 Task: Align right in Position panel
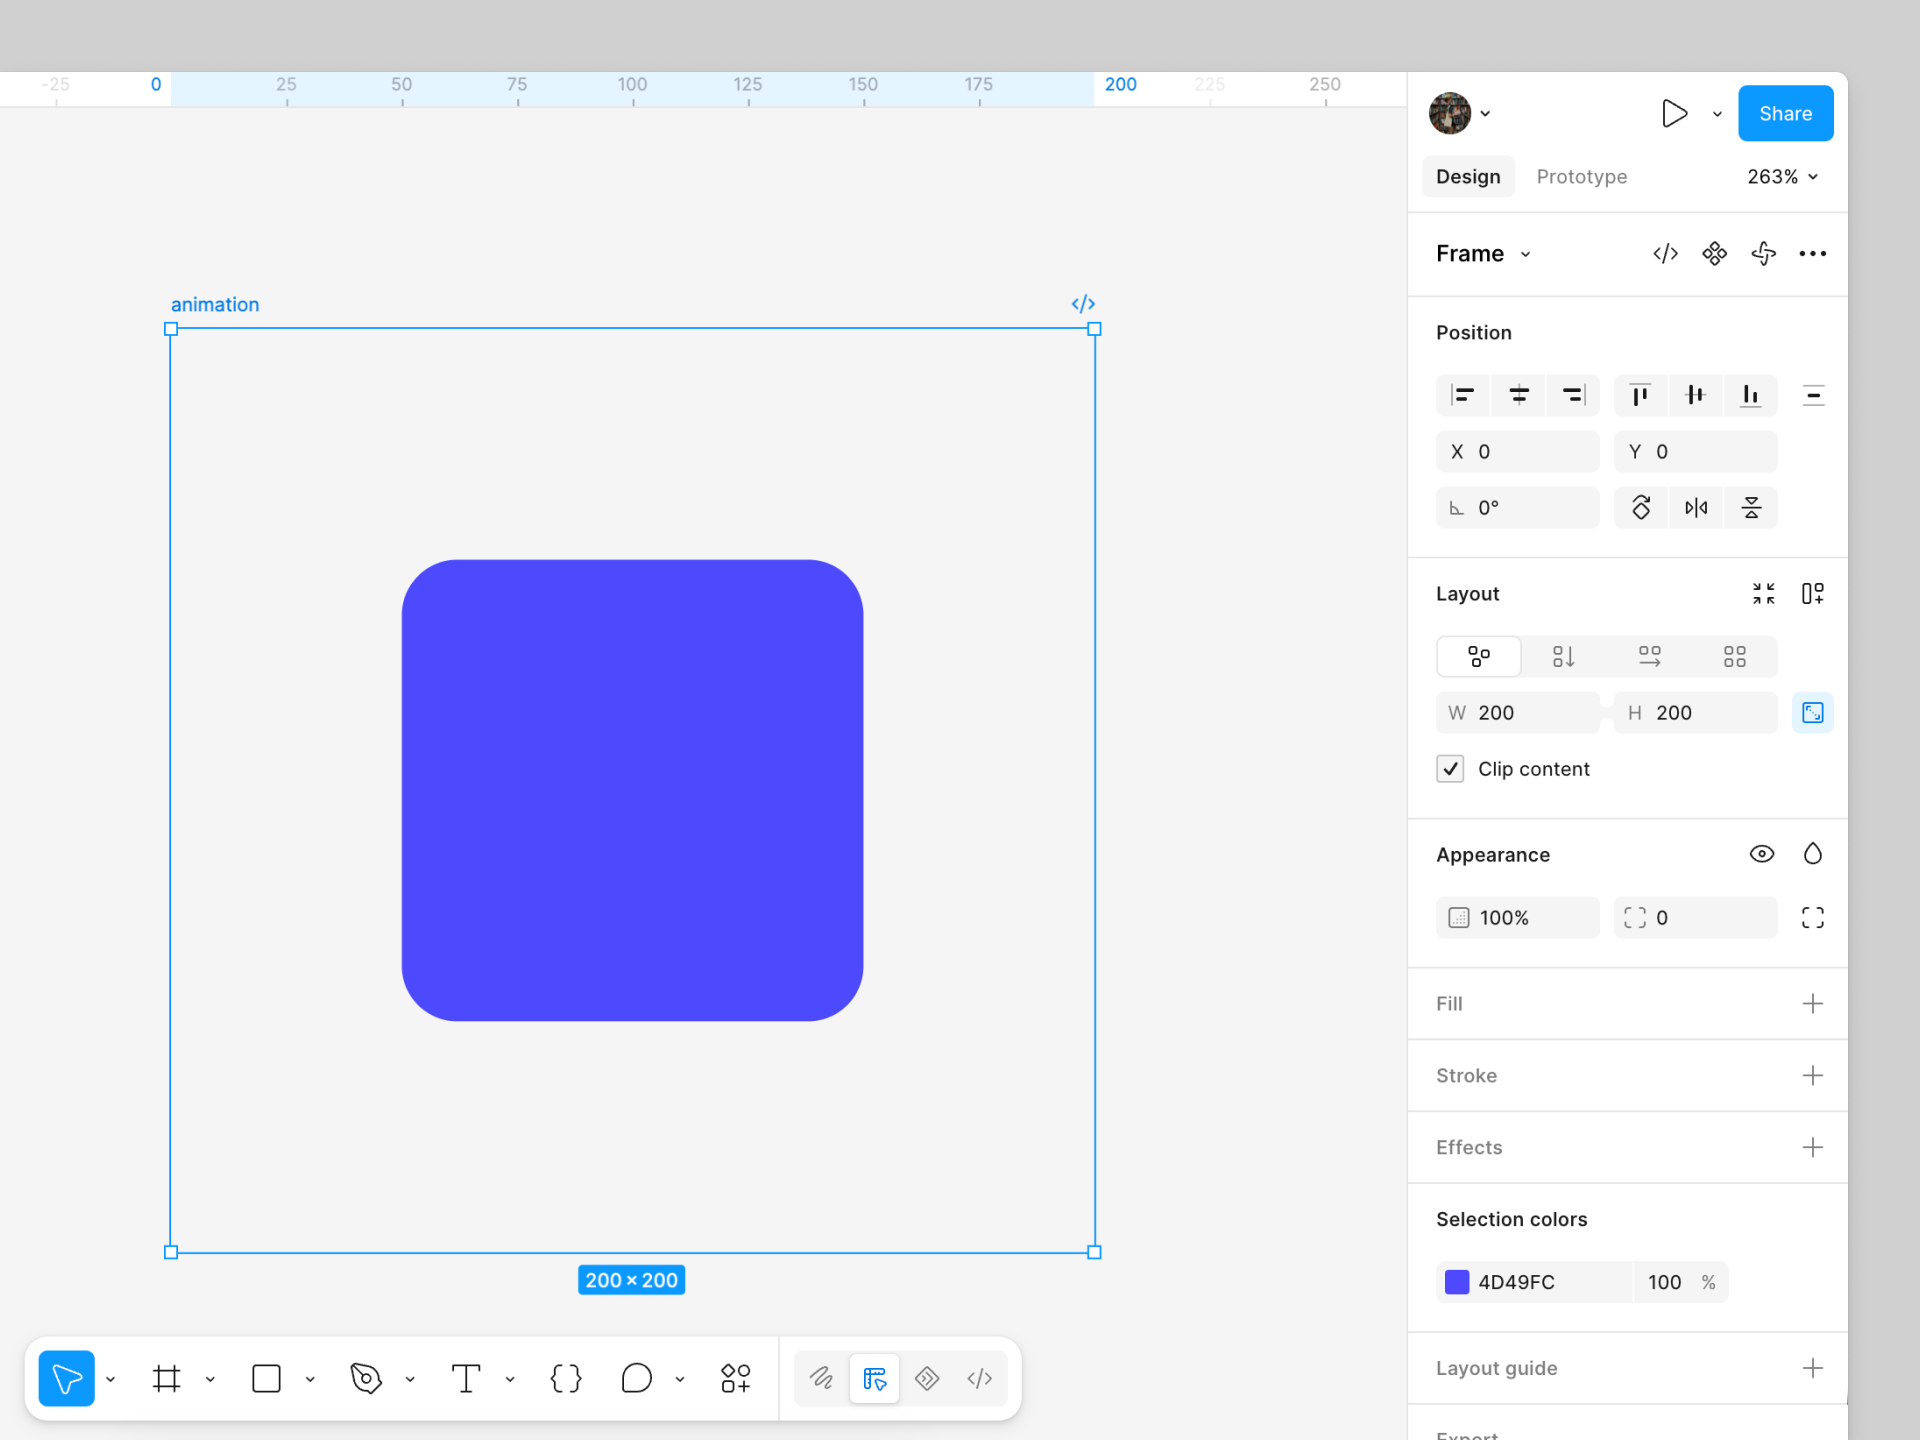click(1574, 395)
